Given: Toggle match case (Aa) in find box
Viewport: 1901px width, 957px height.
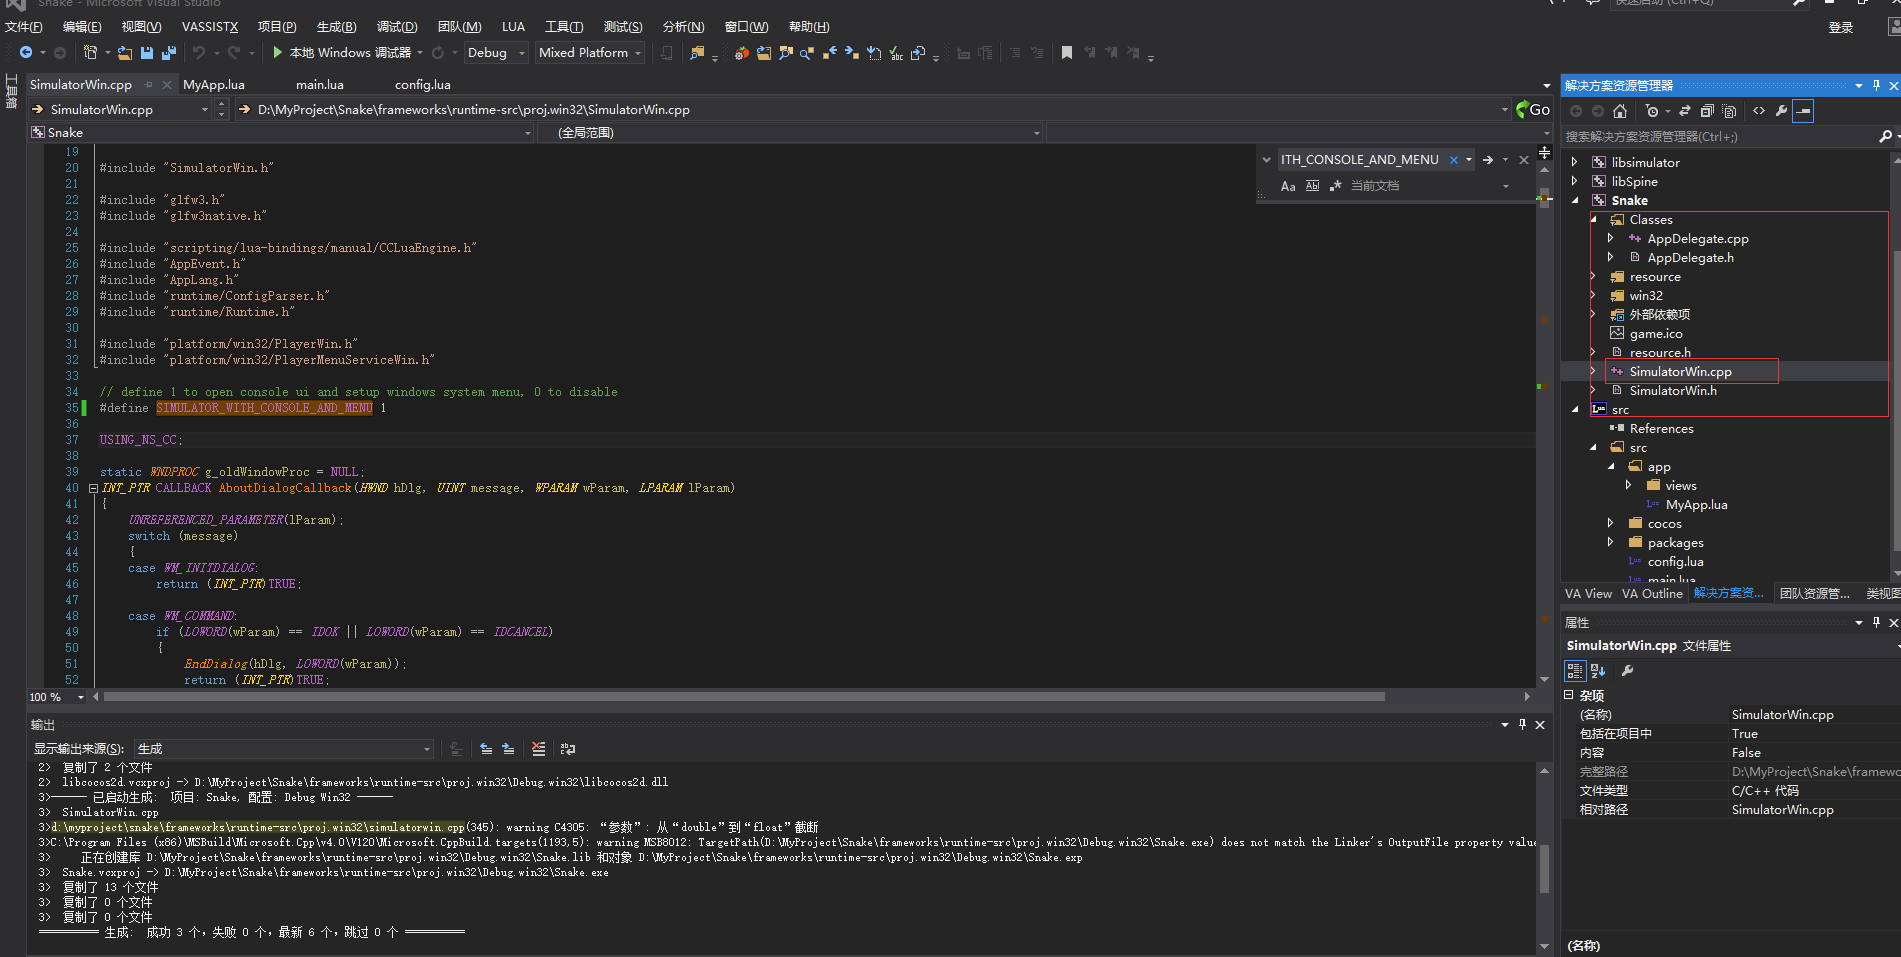Looking at the screenshot, I should (1288, 186).
